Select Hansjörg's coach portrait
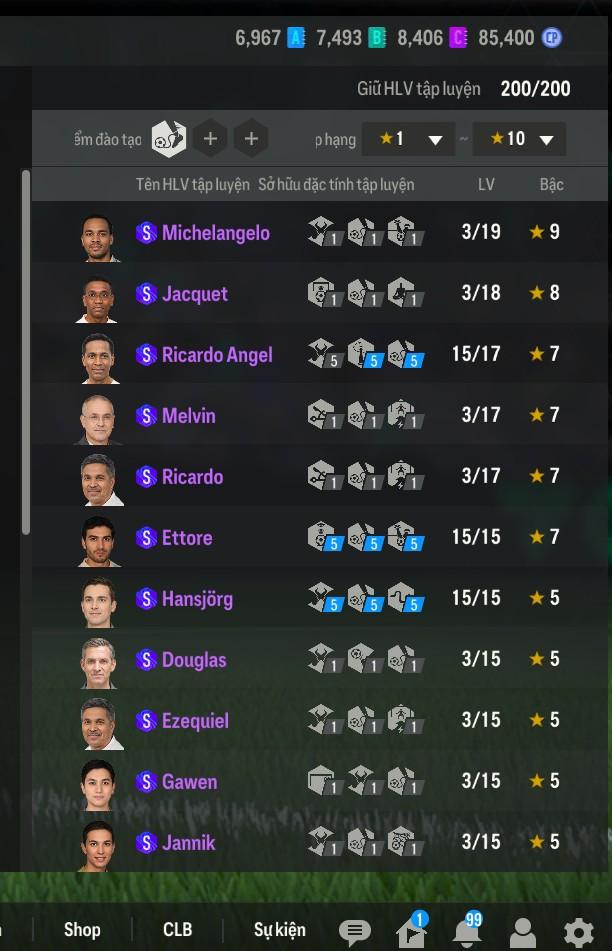Viewport: 612px width, 951px height. click(98, 602)
